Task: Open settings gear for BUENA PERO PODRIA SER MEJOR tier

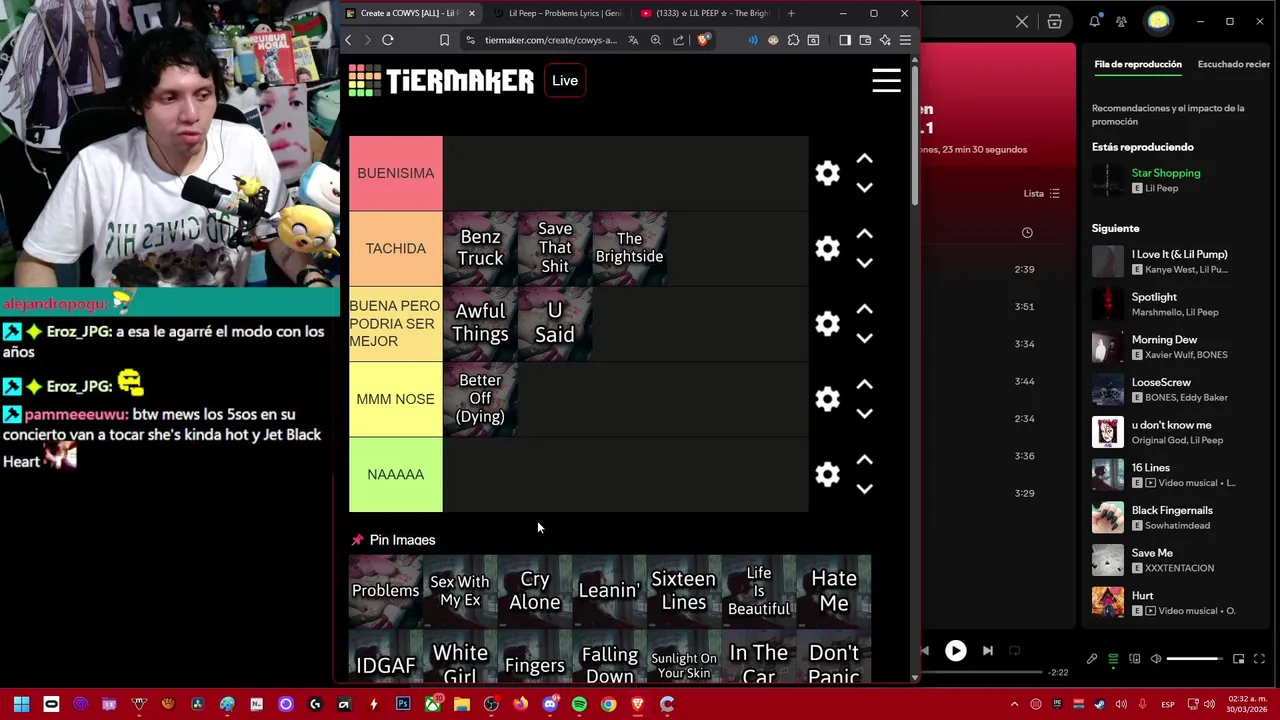Action: pos(827,323)
